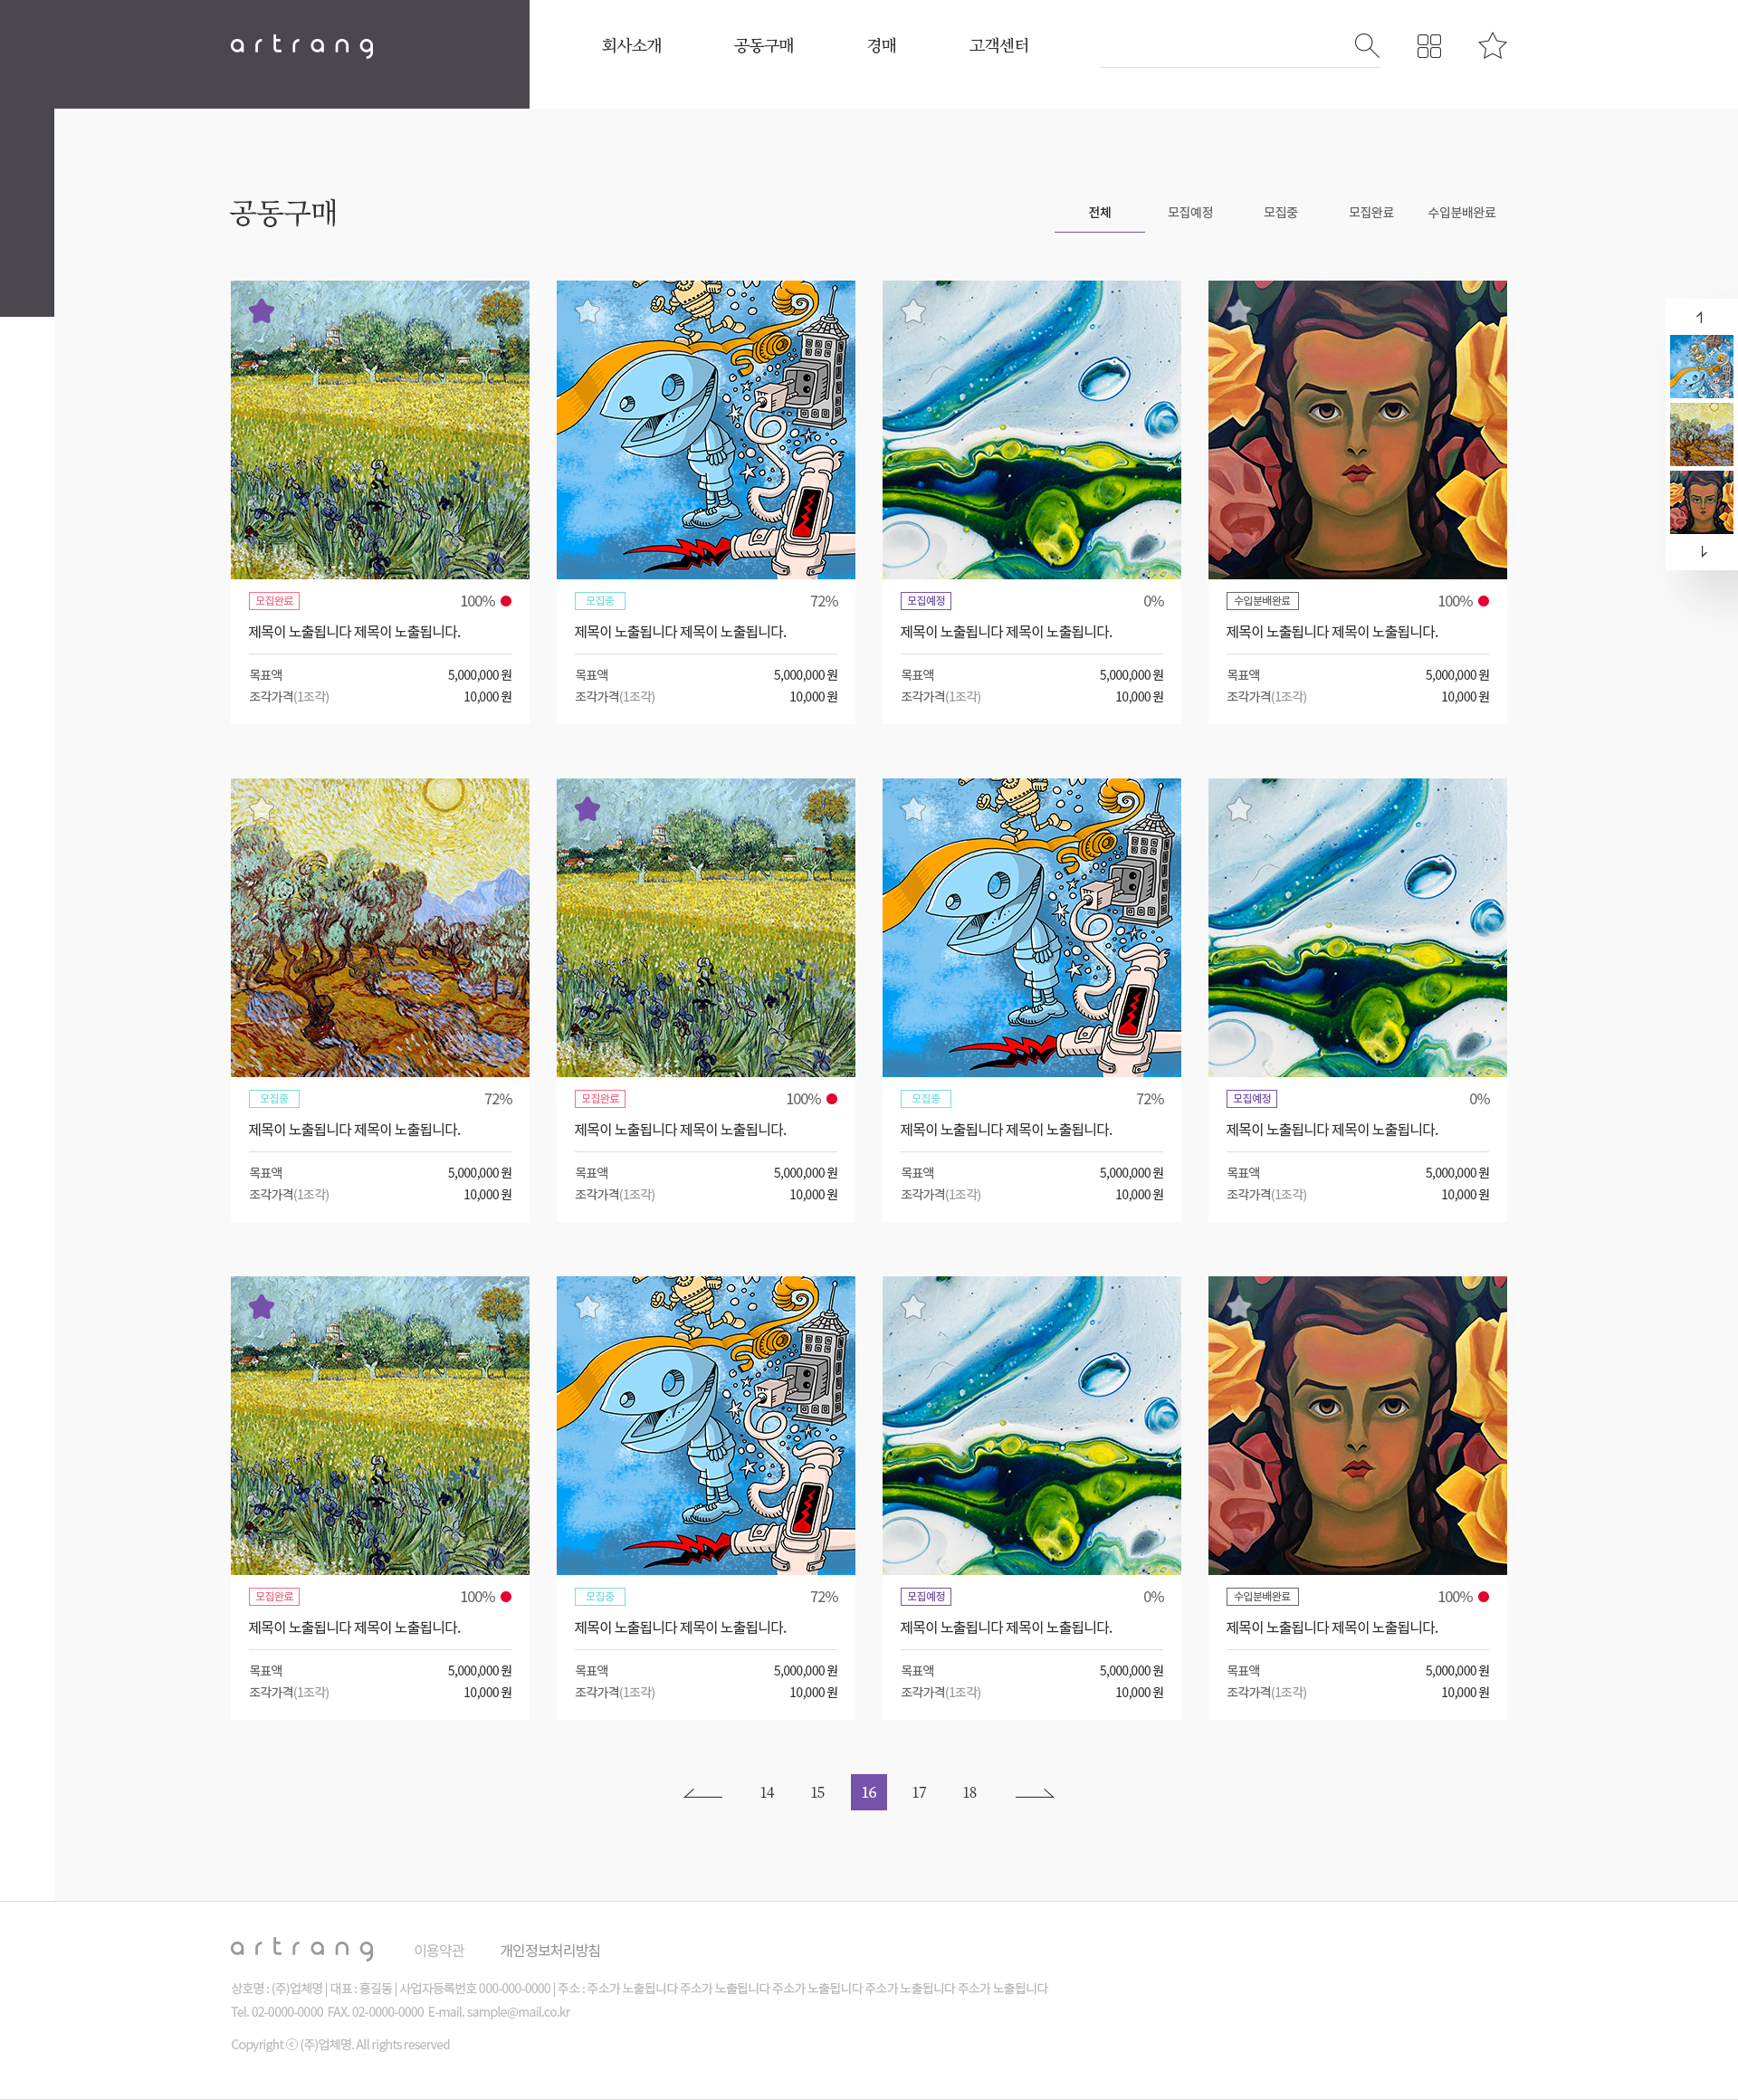
Task: Open the grid view icon in header
Action: [1429, 46]
